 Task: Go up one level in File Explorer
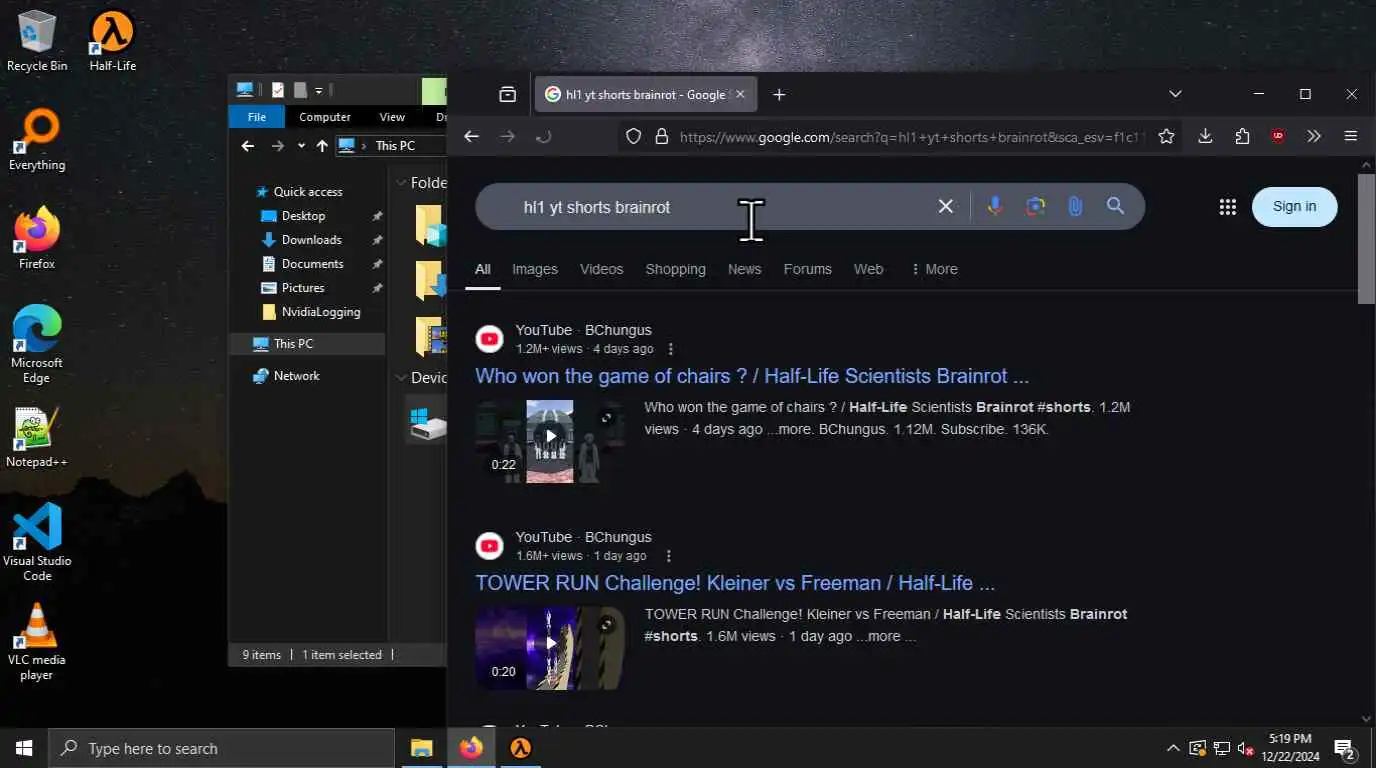[x=322, y=146]
